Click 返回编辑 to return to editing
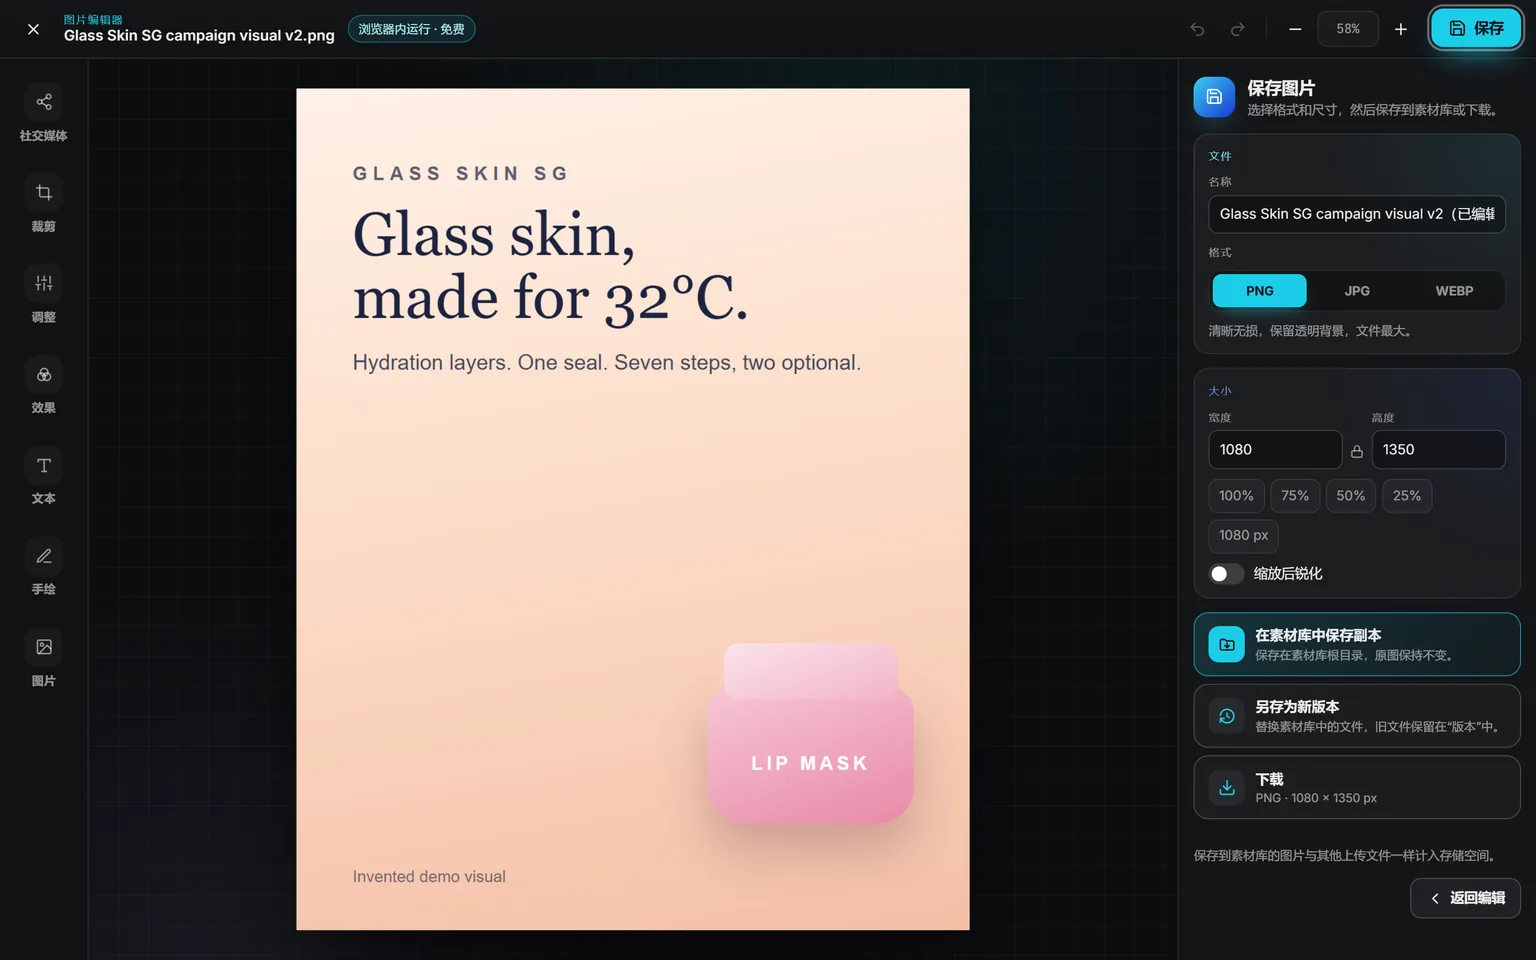The image size is (1536, 960). (1465, 898)
